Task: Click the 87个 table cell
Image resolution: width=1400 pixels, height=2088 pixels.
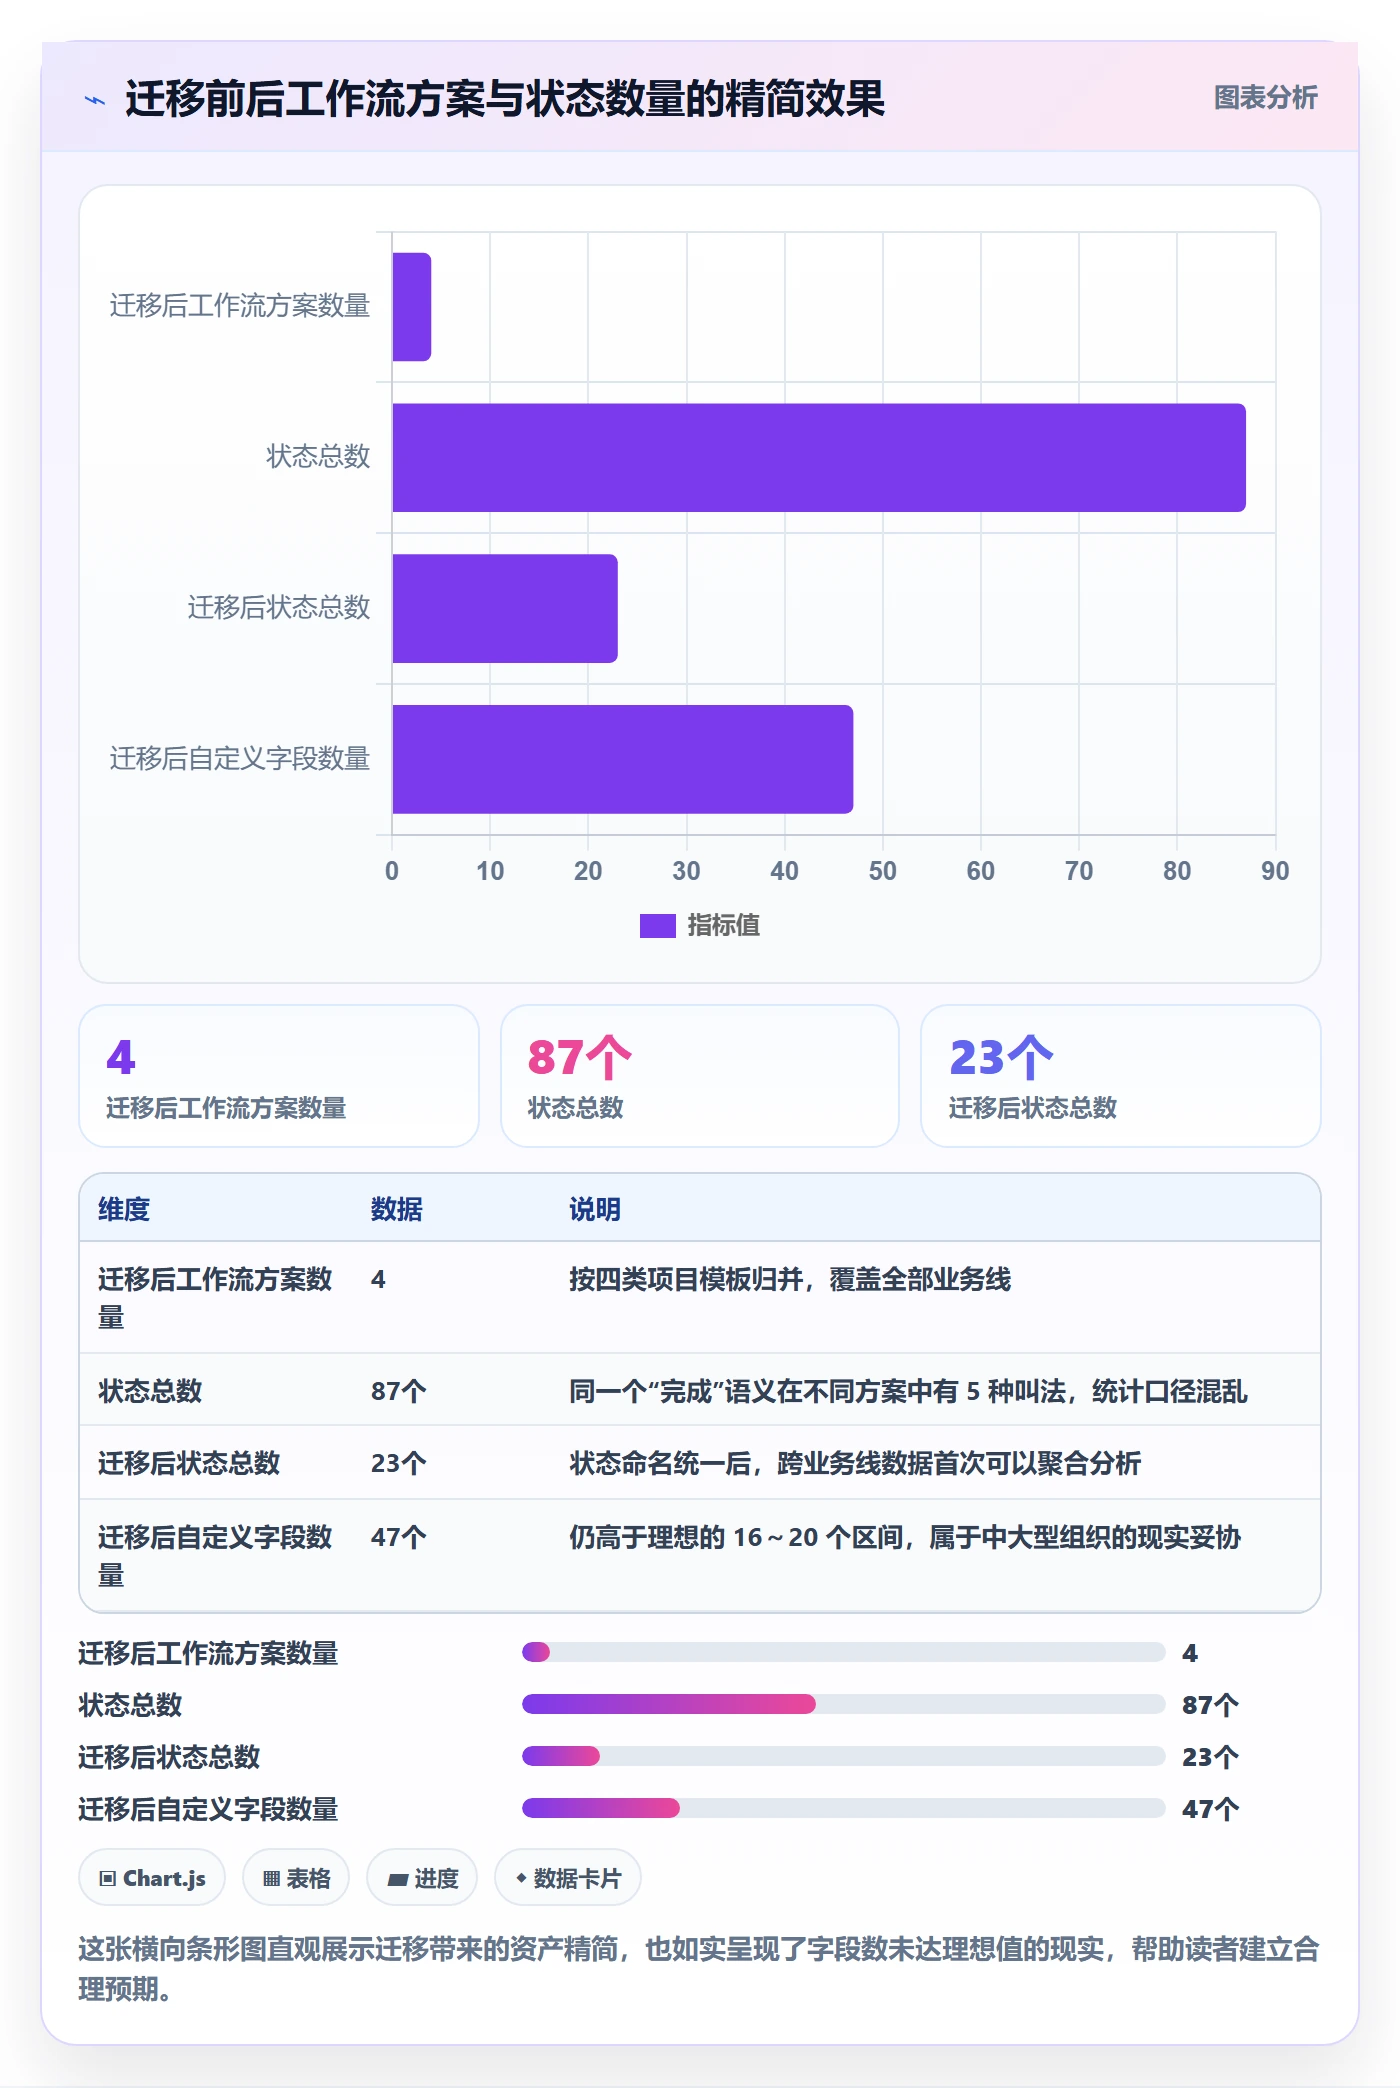Action: [x=399, y=1391]
